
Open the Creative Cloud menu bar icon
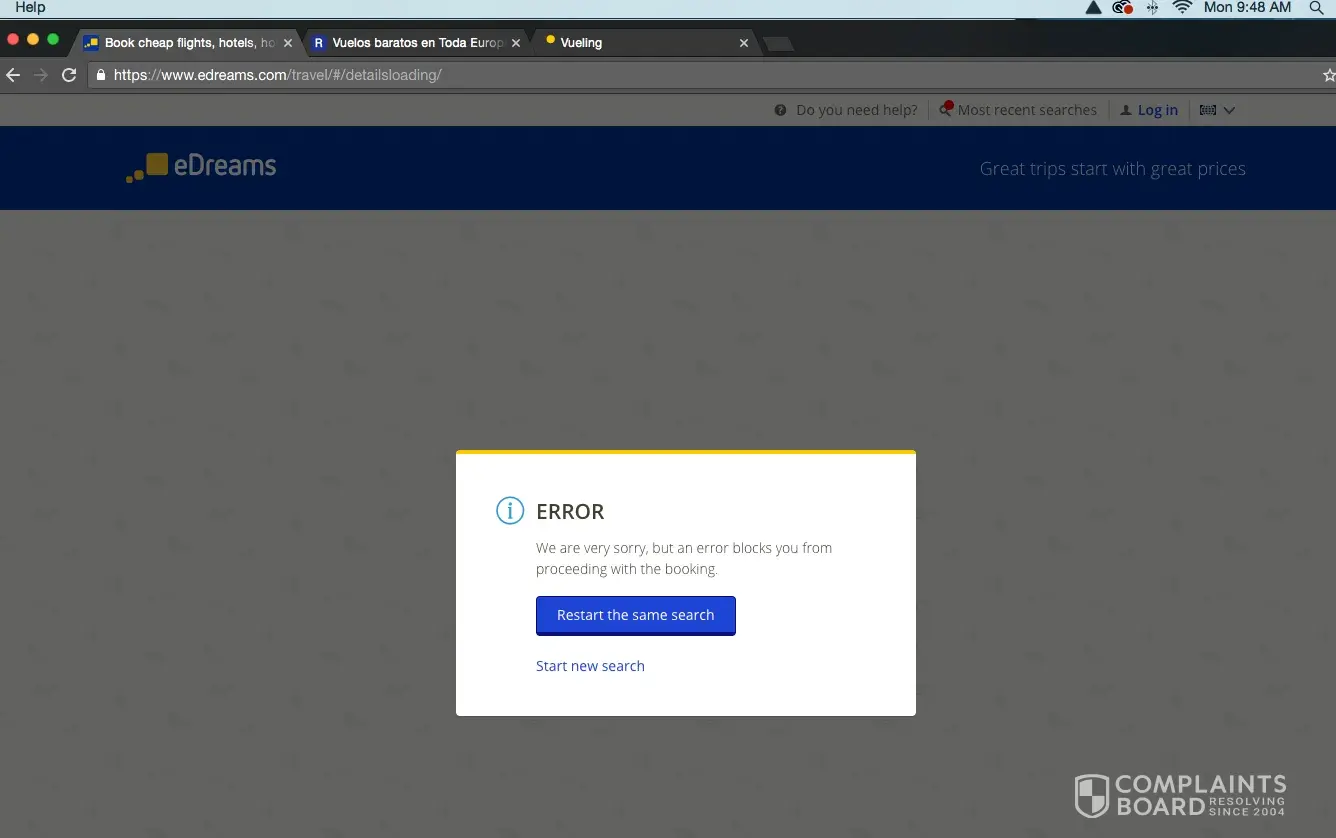coord(1122,8)
